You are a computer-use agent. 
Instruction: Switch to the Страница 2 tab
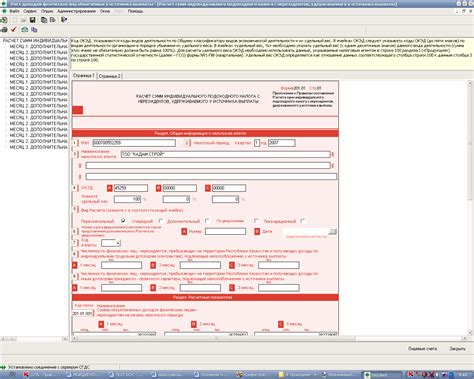pyautogui.click(x=110, y=76)
